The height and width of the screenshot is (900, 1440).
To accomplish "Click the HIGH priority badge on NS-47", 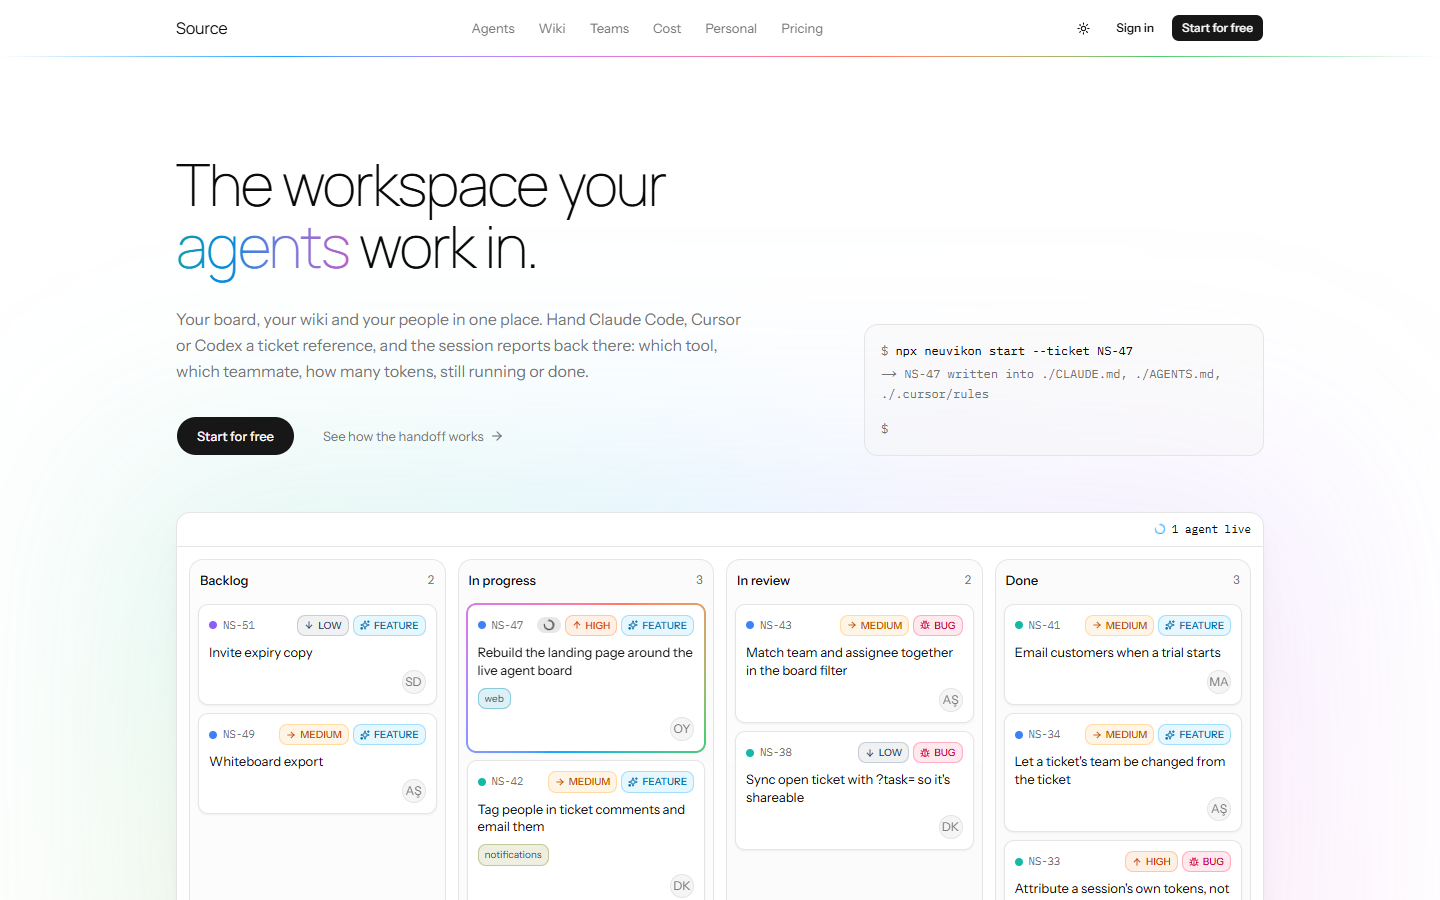I will pyautogui.click(x=591, y=625).
